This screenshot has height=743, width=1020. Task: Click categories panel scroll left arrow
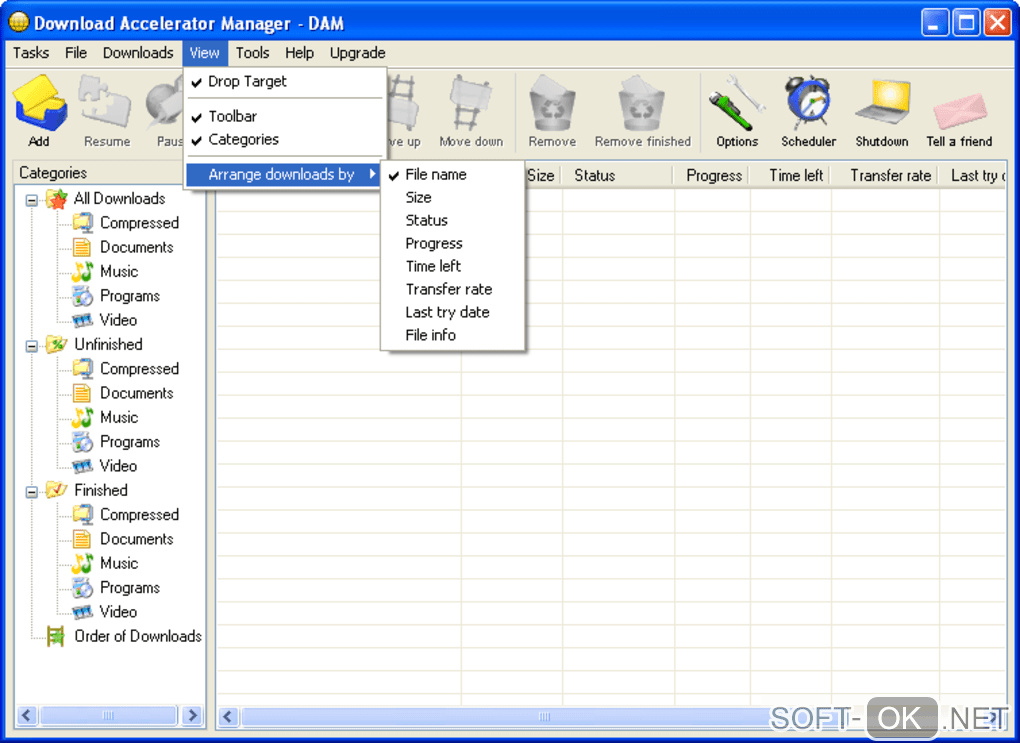coord(27,715)
